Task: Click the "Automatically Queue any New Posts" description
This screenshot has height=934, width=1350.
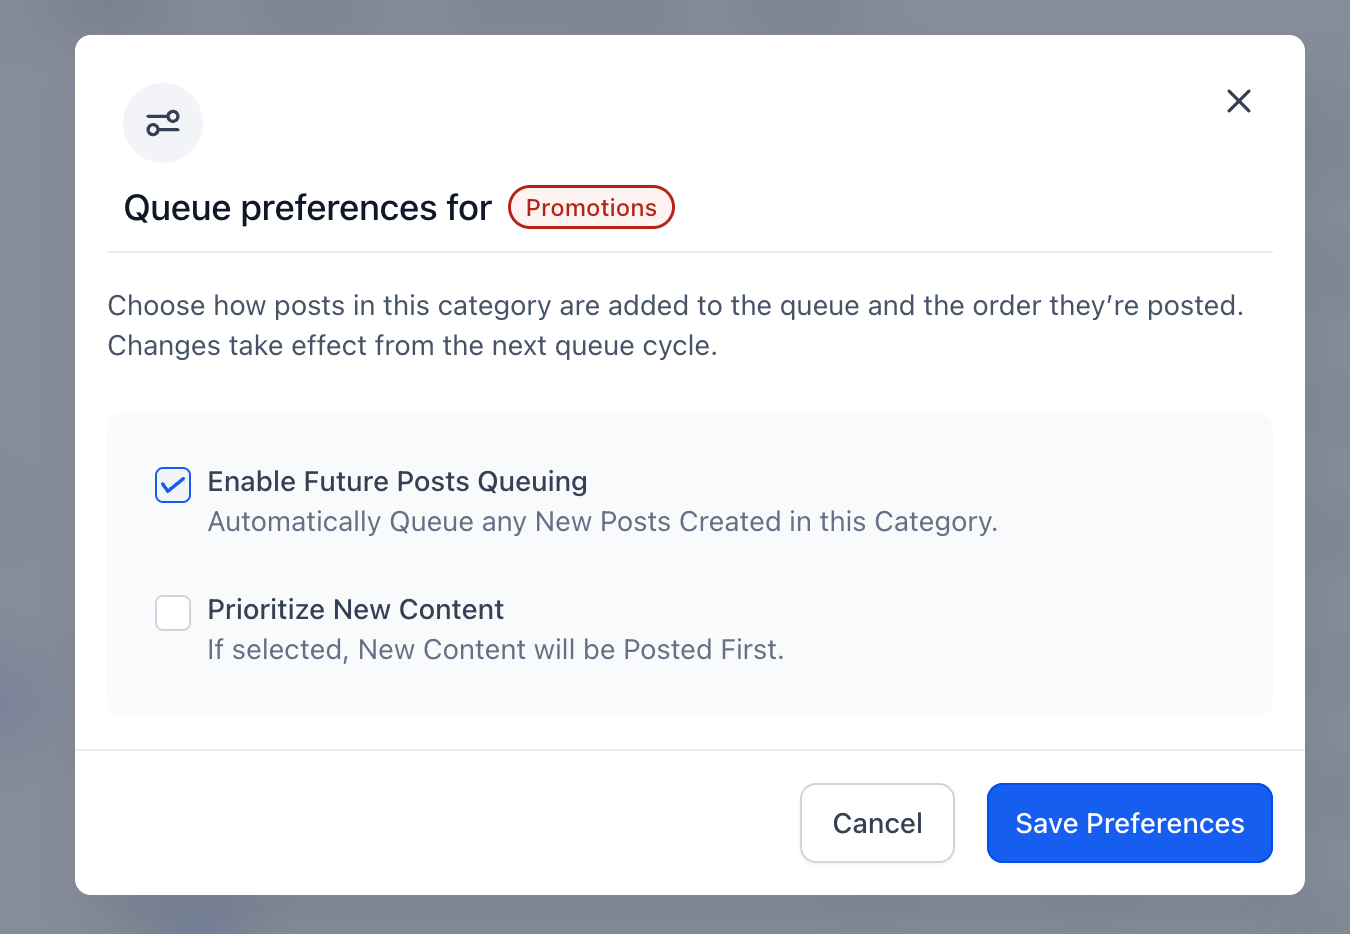Action: (602, 522)
